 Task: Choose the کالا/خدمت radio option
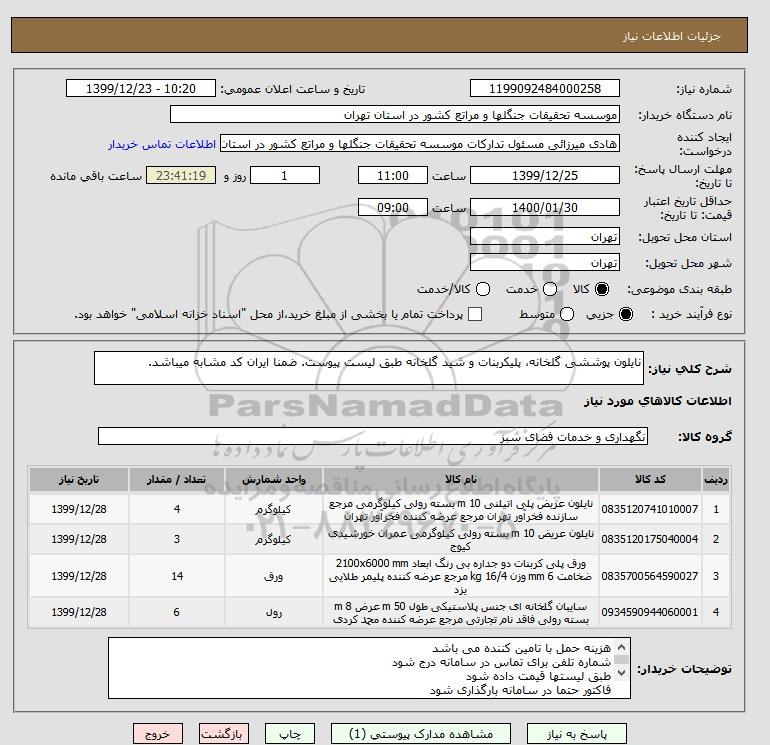[x=483, y=289]
